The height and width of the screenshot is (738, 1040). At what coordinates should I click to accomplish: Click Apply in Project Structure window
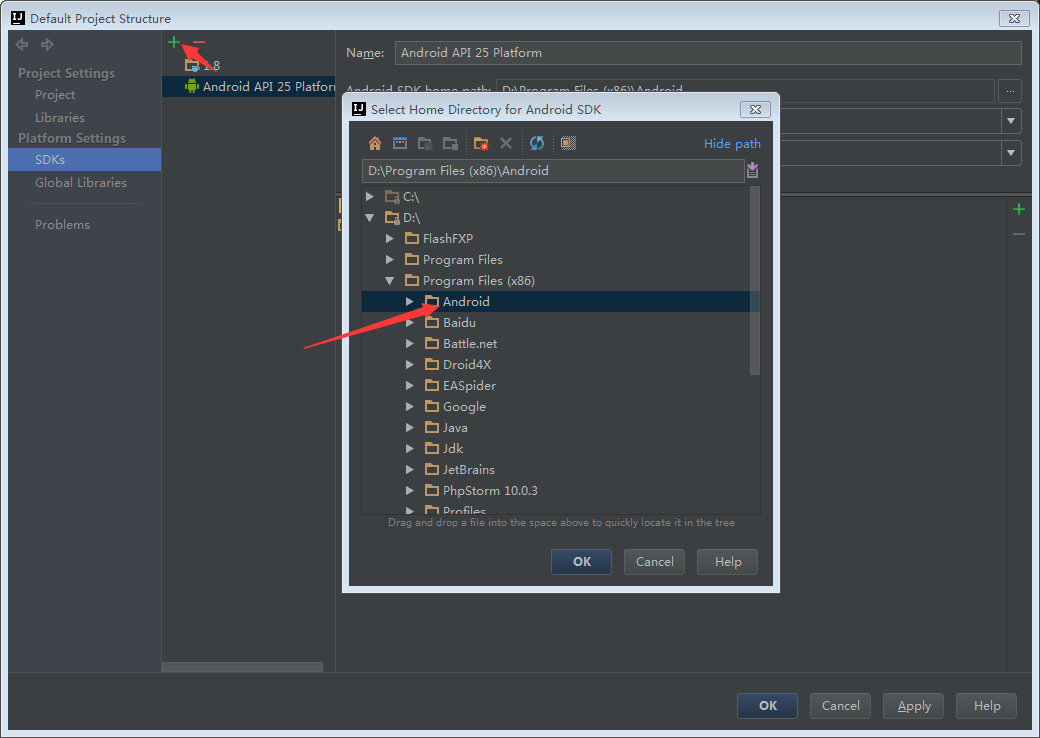pyautogui.click(x=914, y=706)
